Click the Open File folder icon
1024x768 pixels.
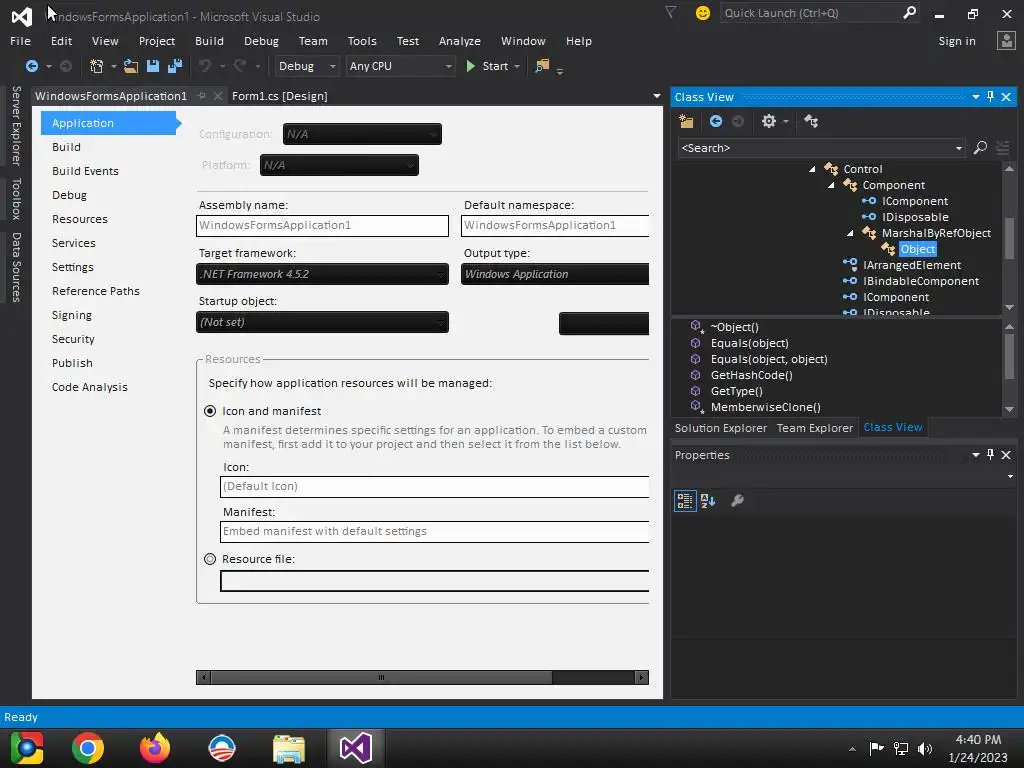point(131,66)
